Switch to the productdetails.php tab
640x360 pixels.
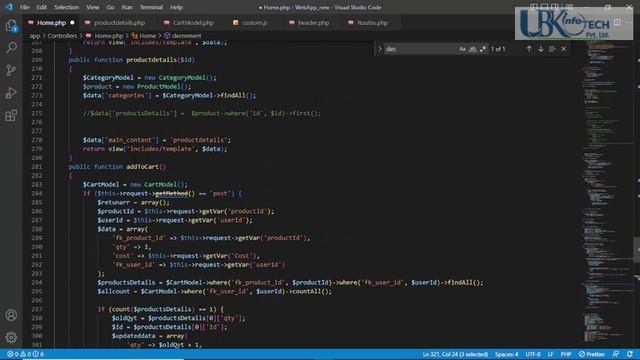pos(119,23)
